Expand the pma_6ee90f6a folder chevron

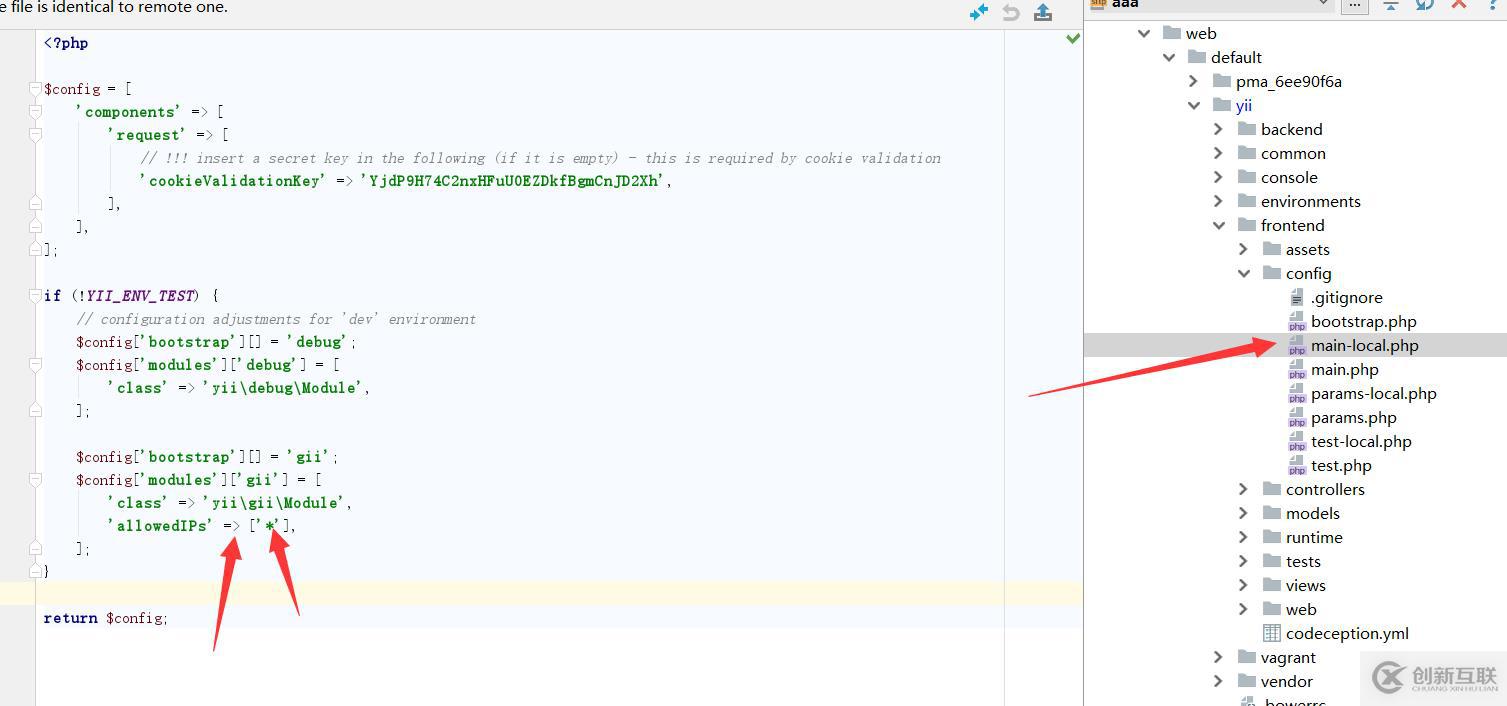[x=1194, y=81]
